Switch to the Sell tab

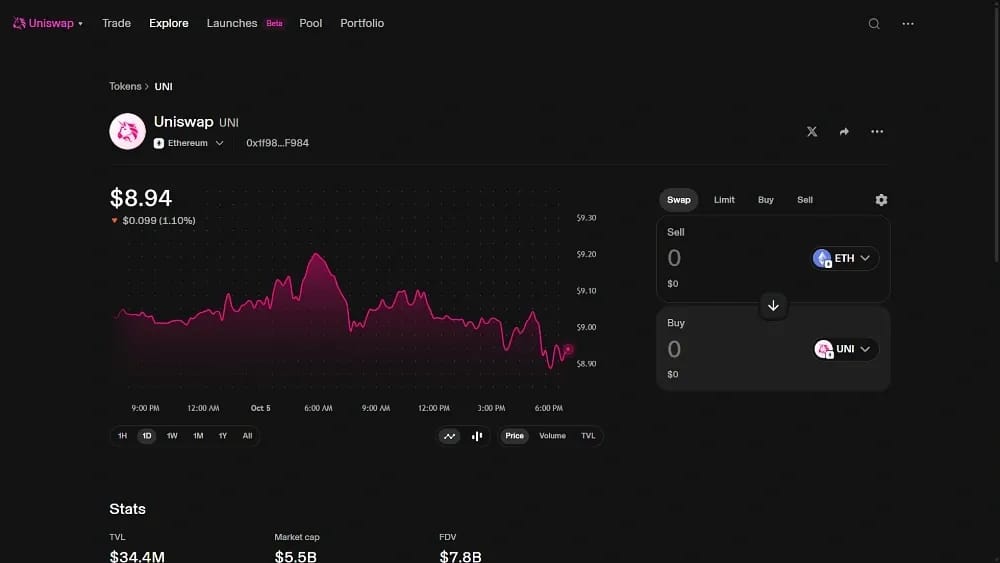point(805,200)
